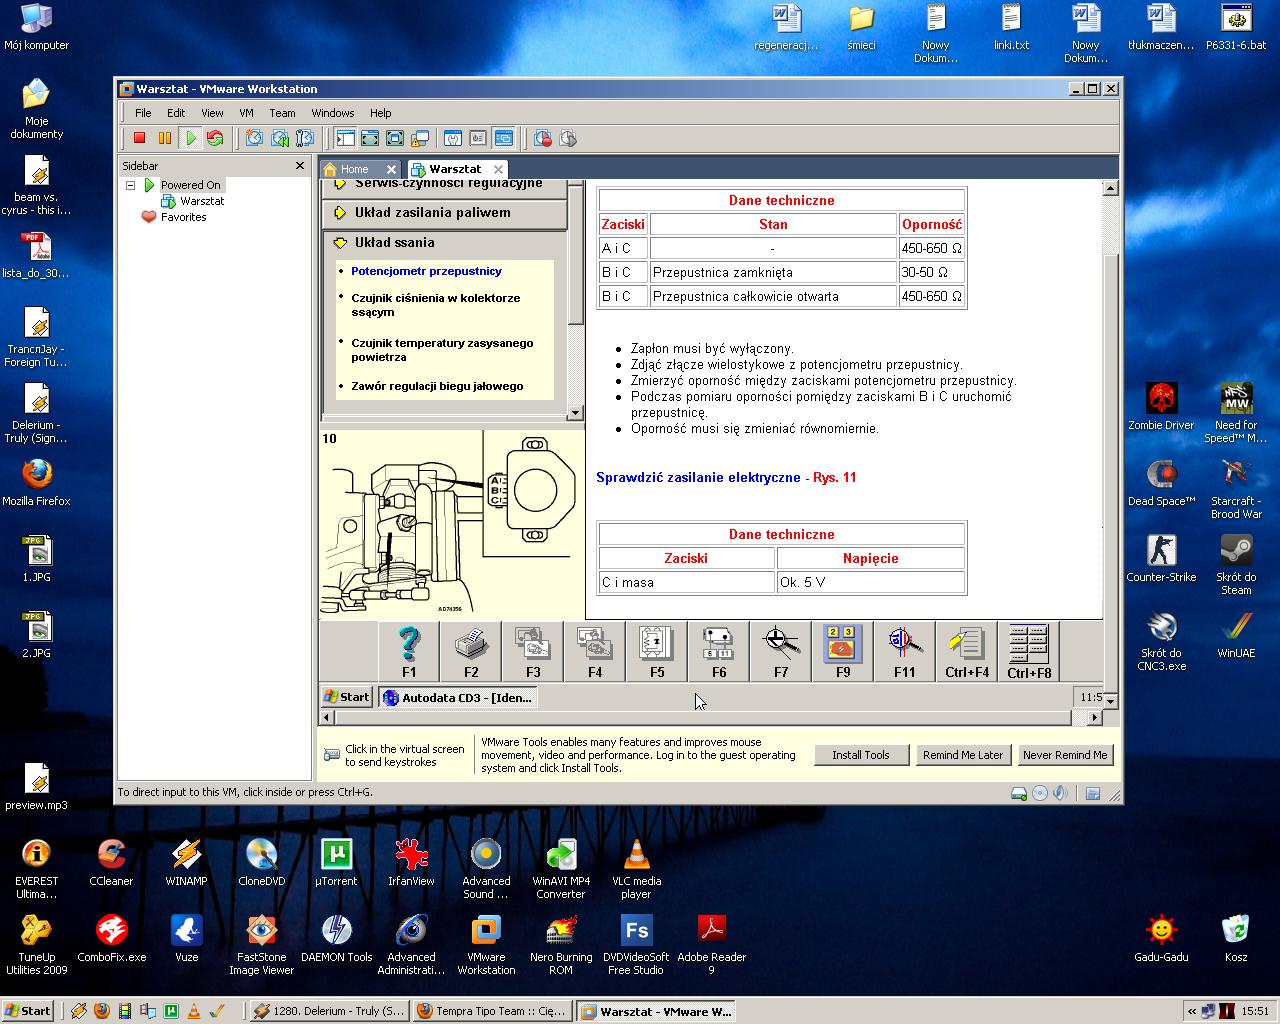Collapse the Powered On tree node

[130, 185]
